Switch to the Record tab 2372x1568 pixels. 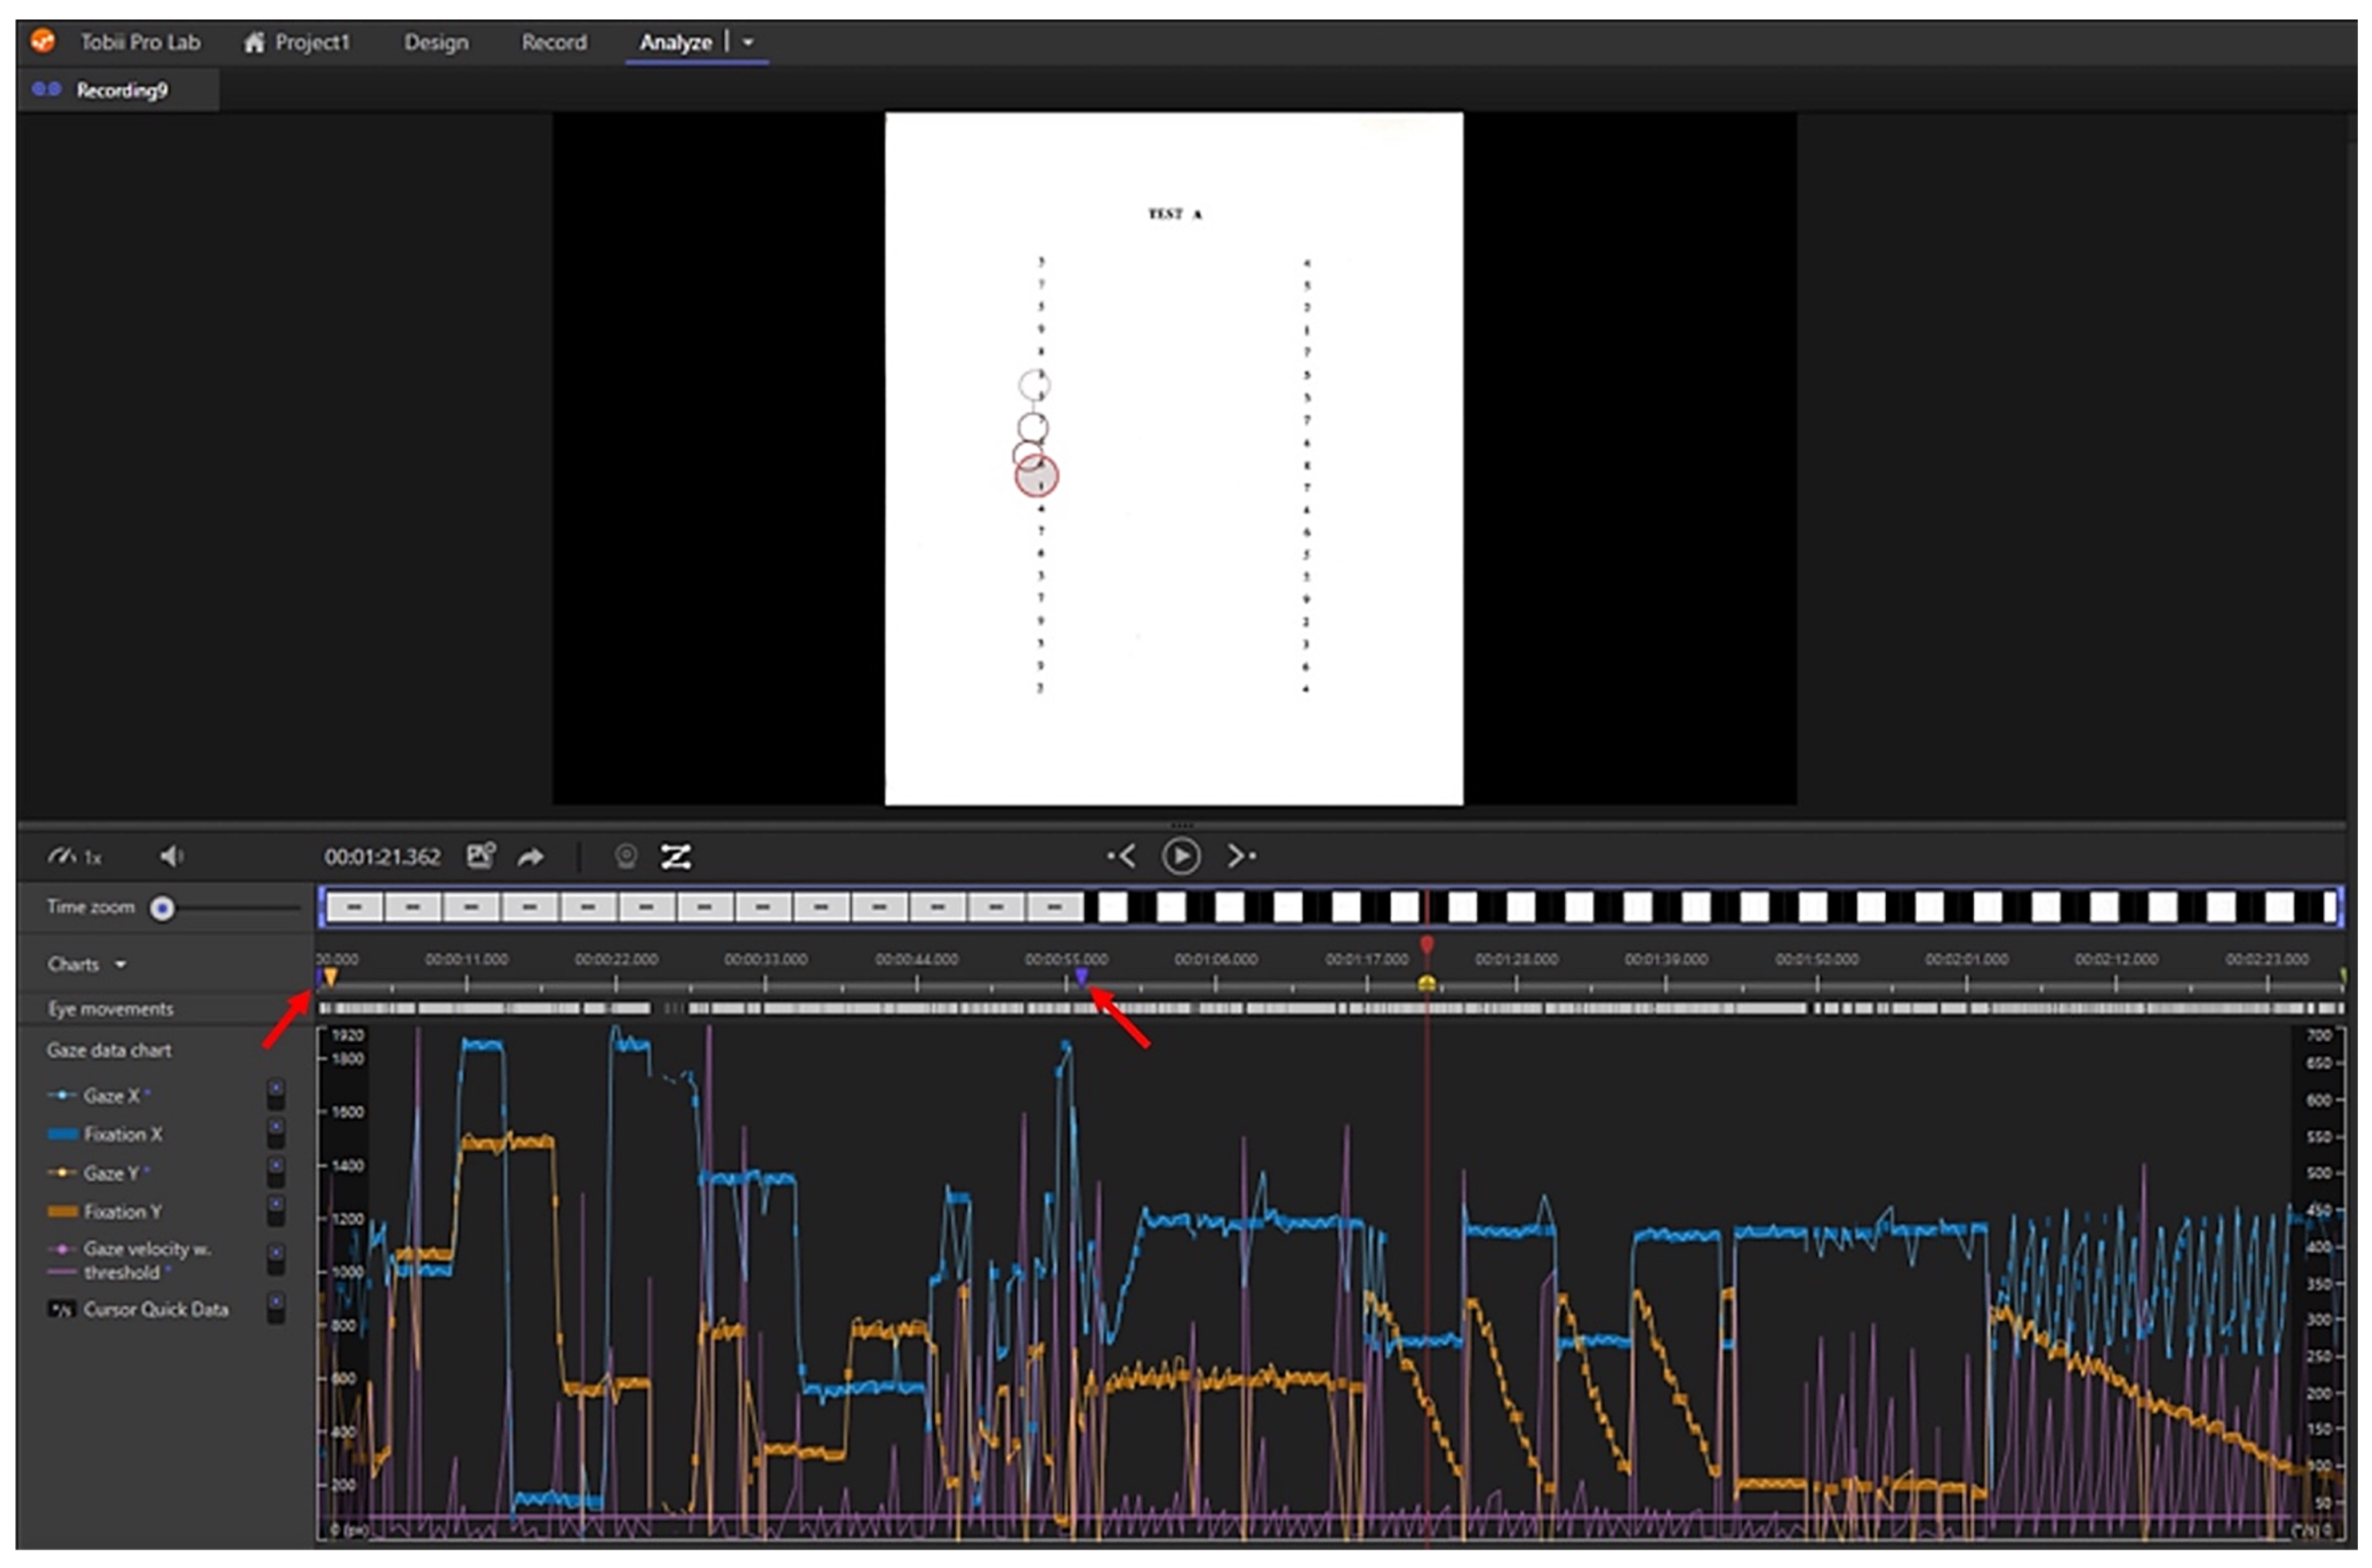tap(554, 43)
